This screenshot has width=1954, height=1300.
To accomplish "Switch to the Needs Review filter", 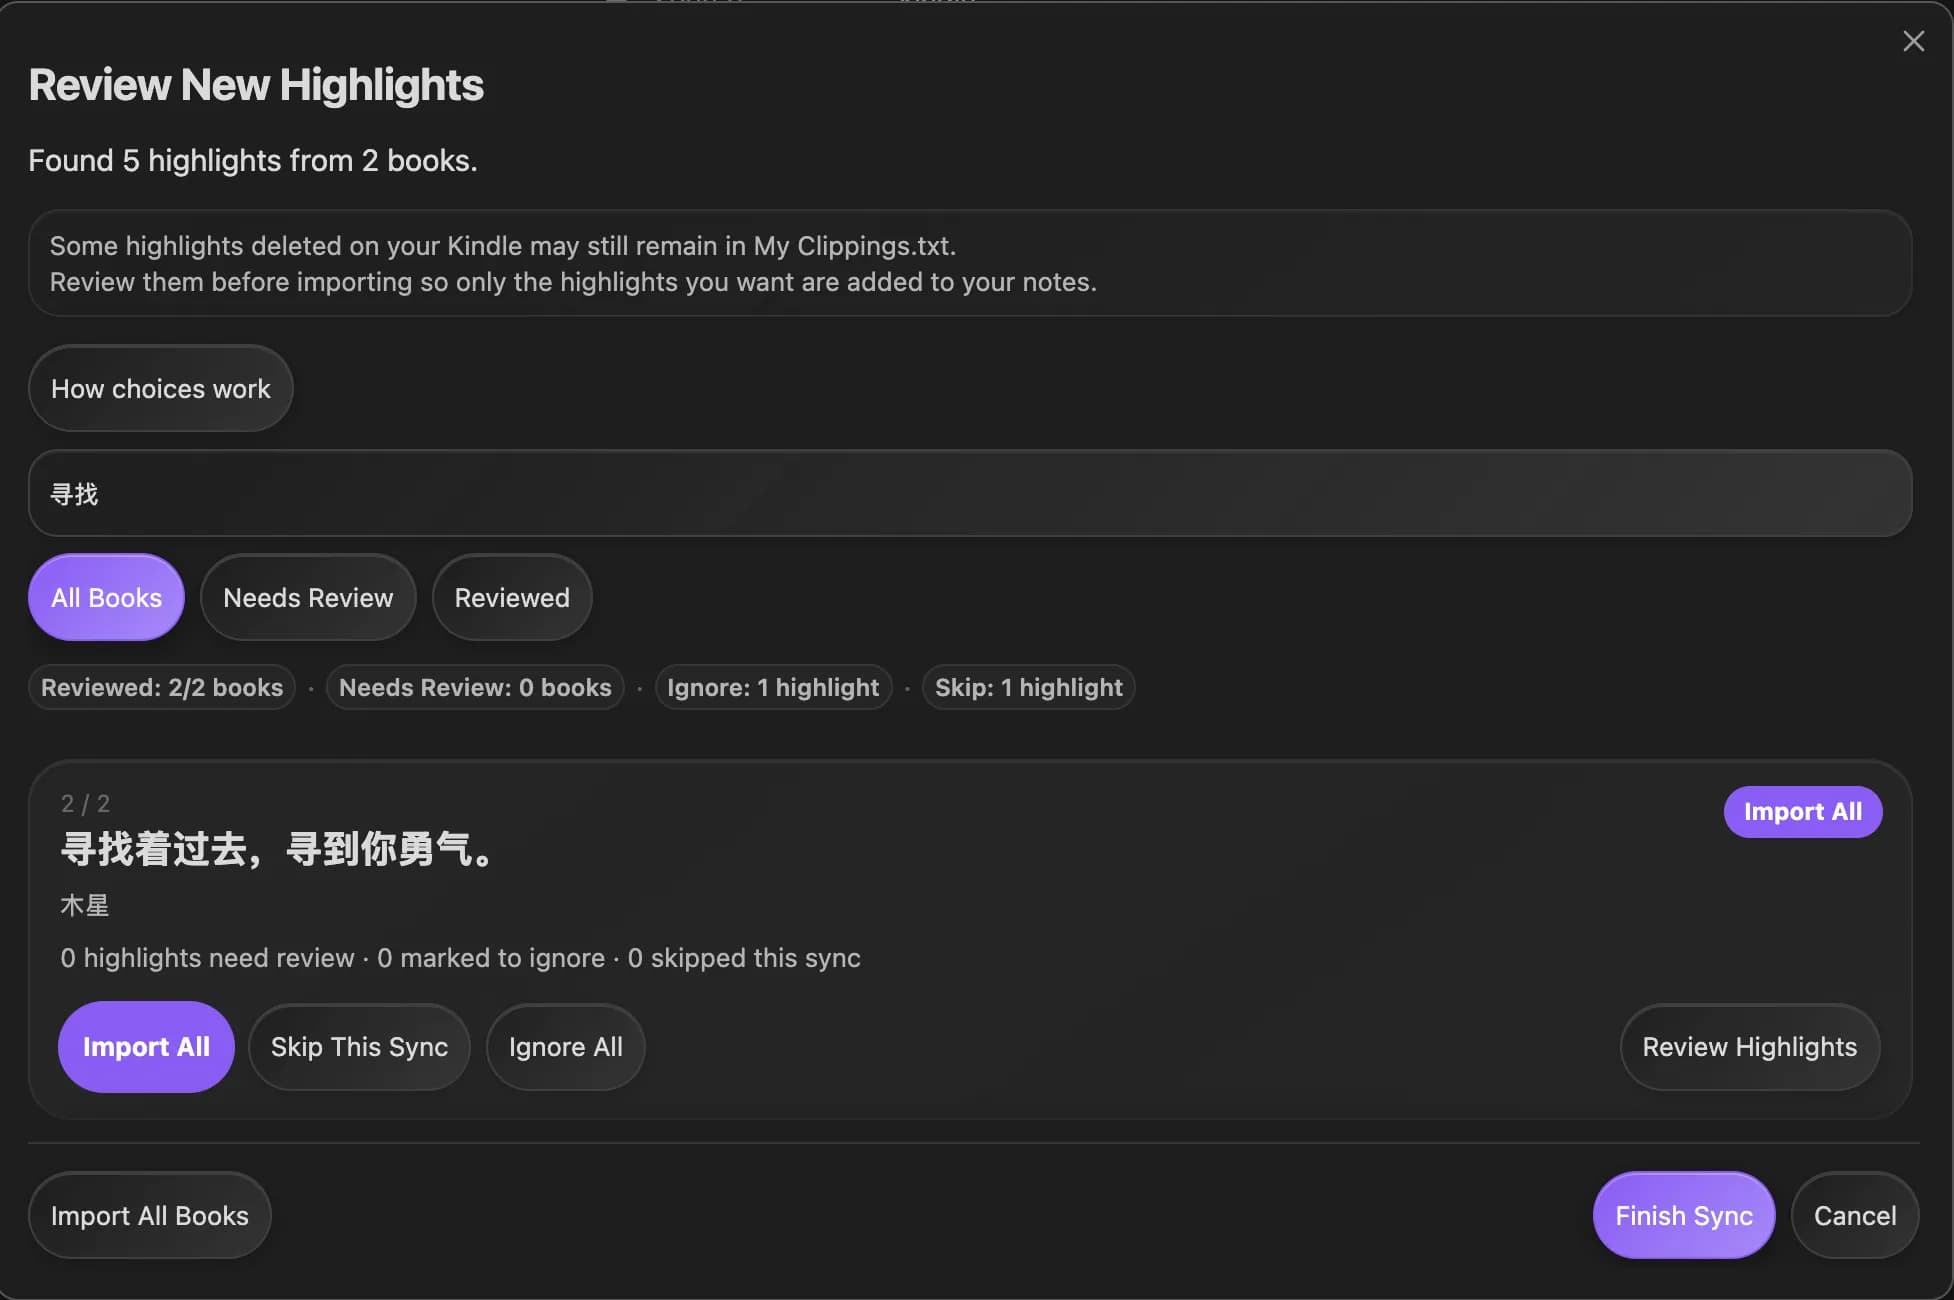I will pyautogui.click(x=308, y=597).
